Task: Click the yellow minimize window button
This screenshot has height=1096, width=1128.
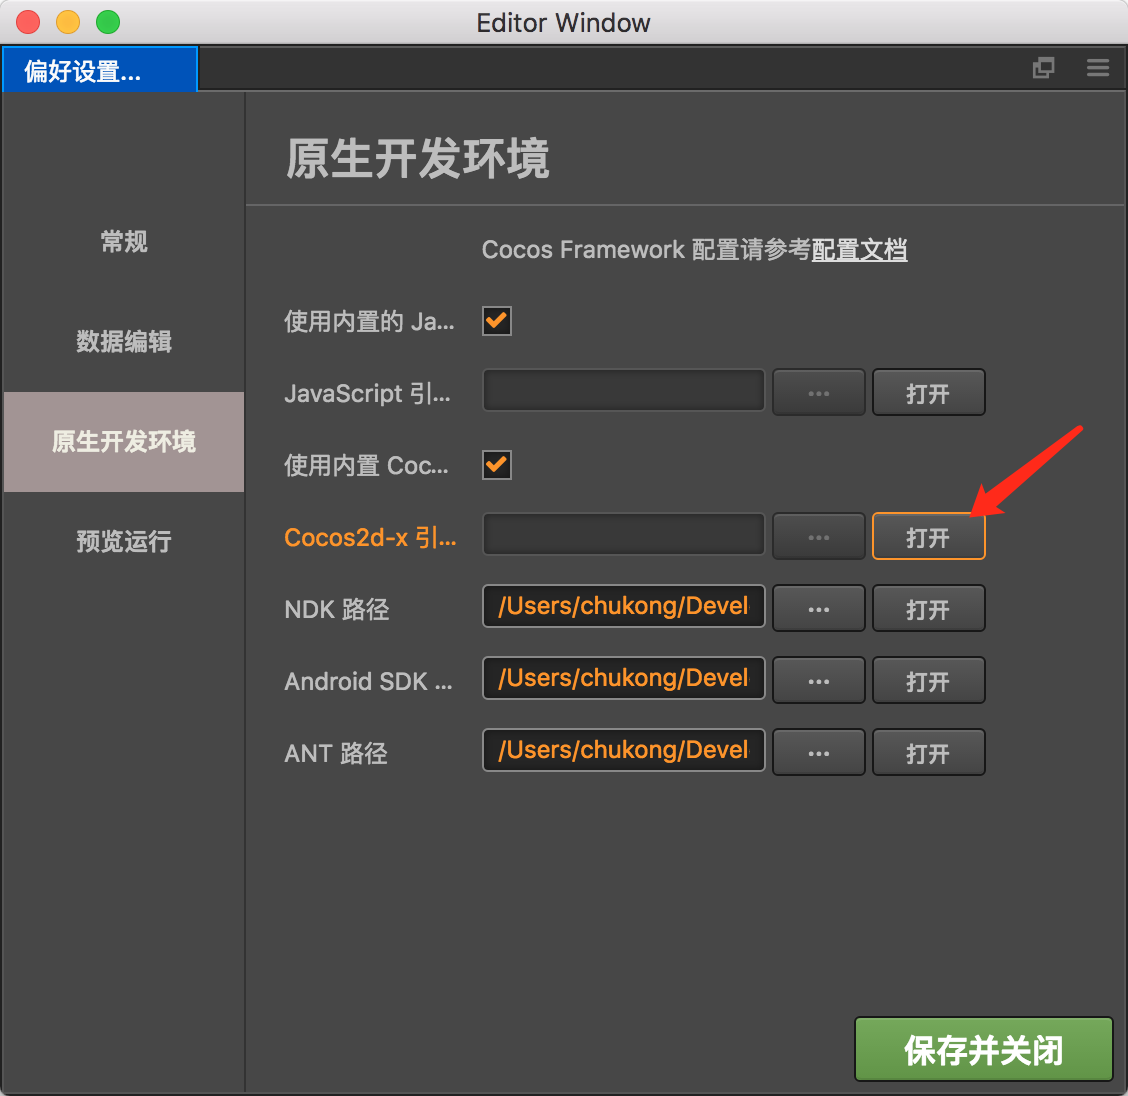Action: (68, 22)
